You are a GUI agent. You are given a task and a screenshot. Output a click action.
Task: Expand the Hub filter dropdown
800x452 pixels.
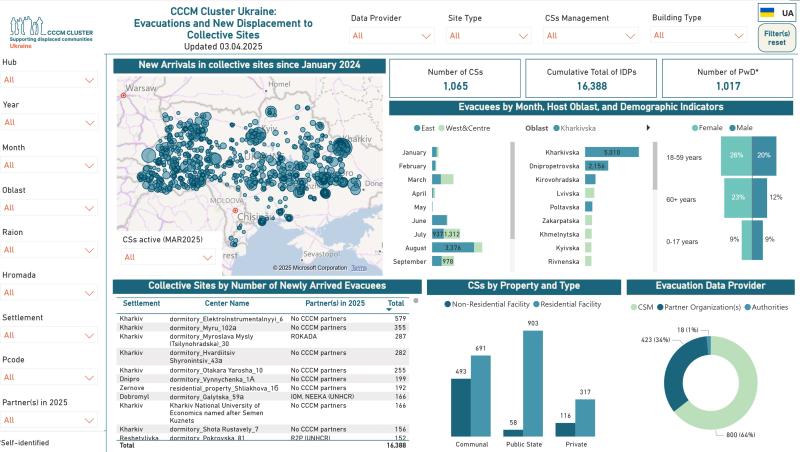50,80
